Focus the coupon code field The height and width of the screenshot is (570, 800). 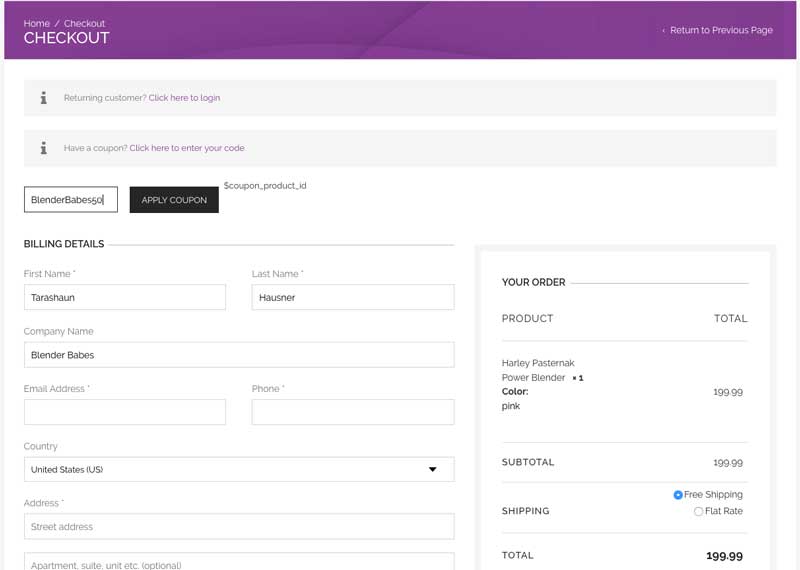(70, 200)
